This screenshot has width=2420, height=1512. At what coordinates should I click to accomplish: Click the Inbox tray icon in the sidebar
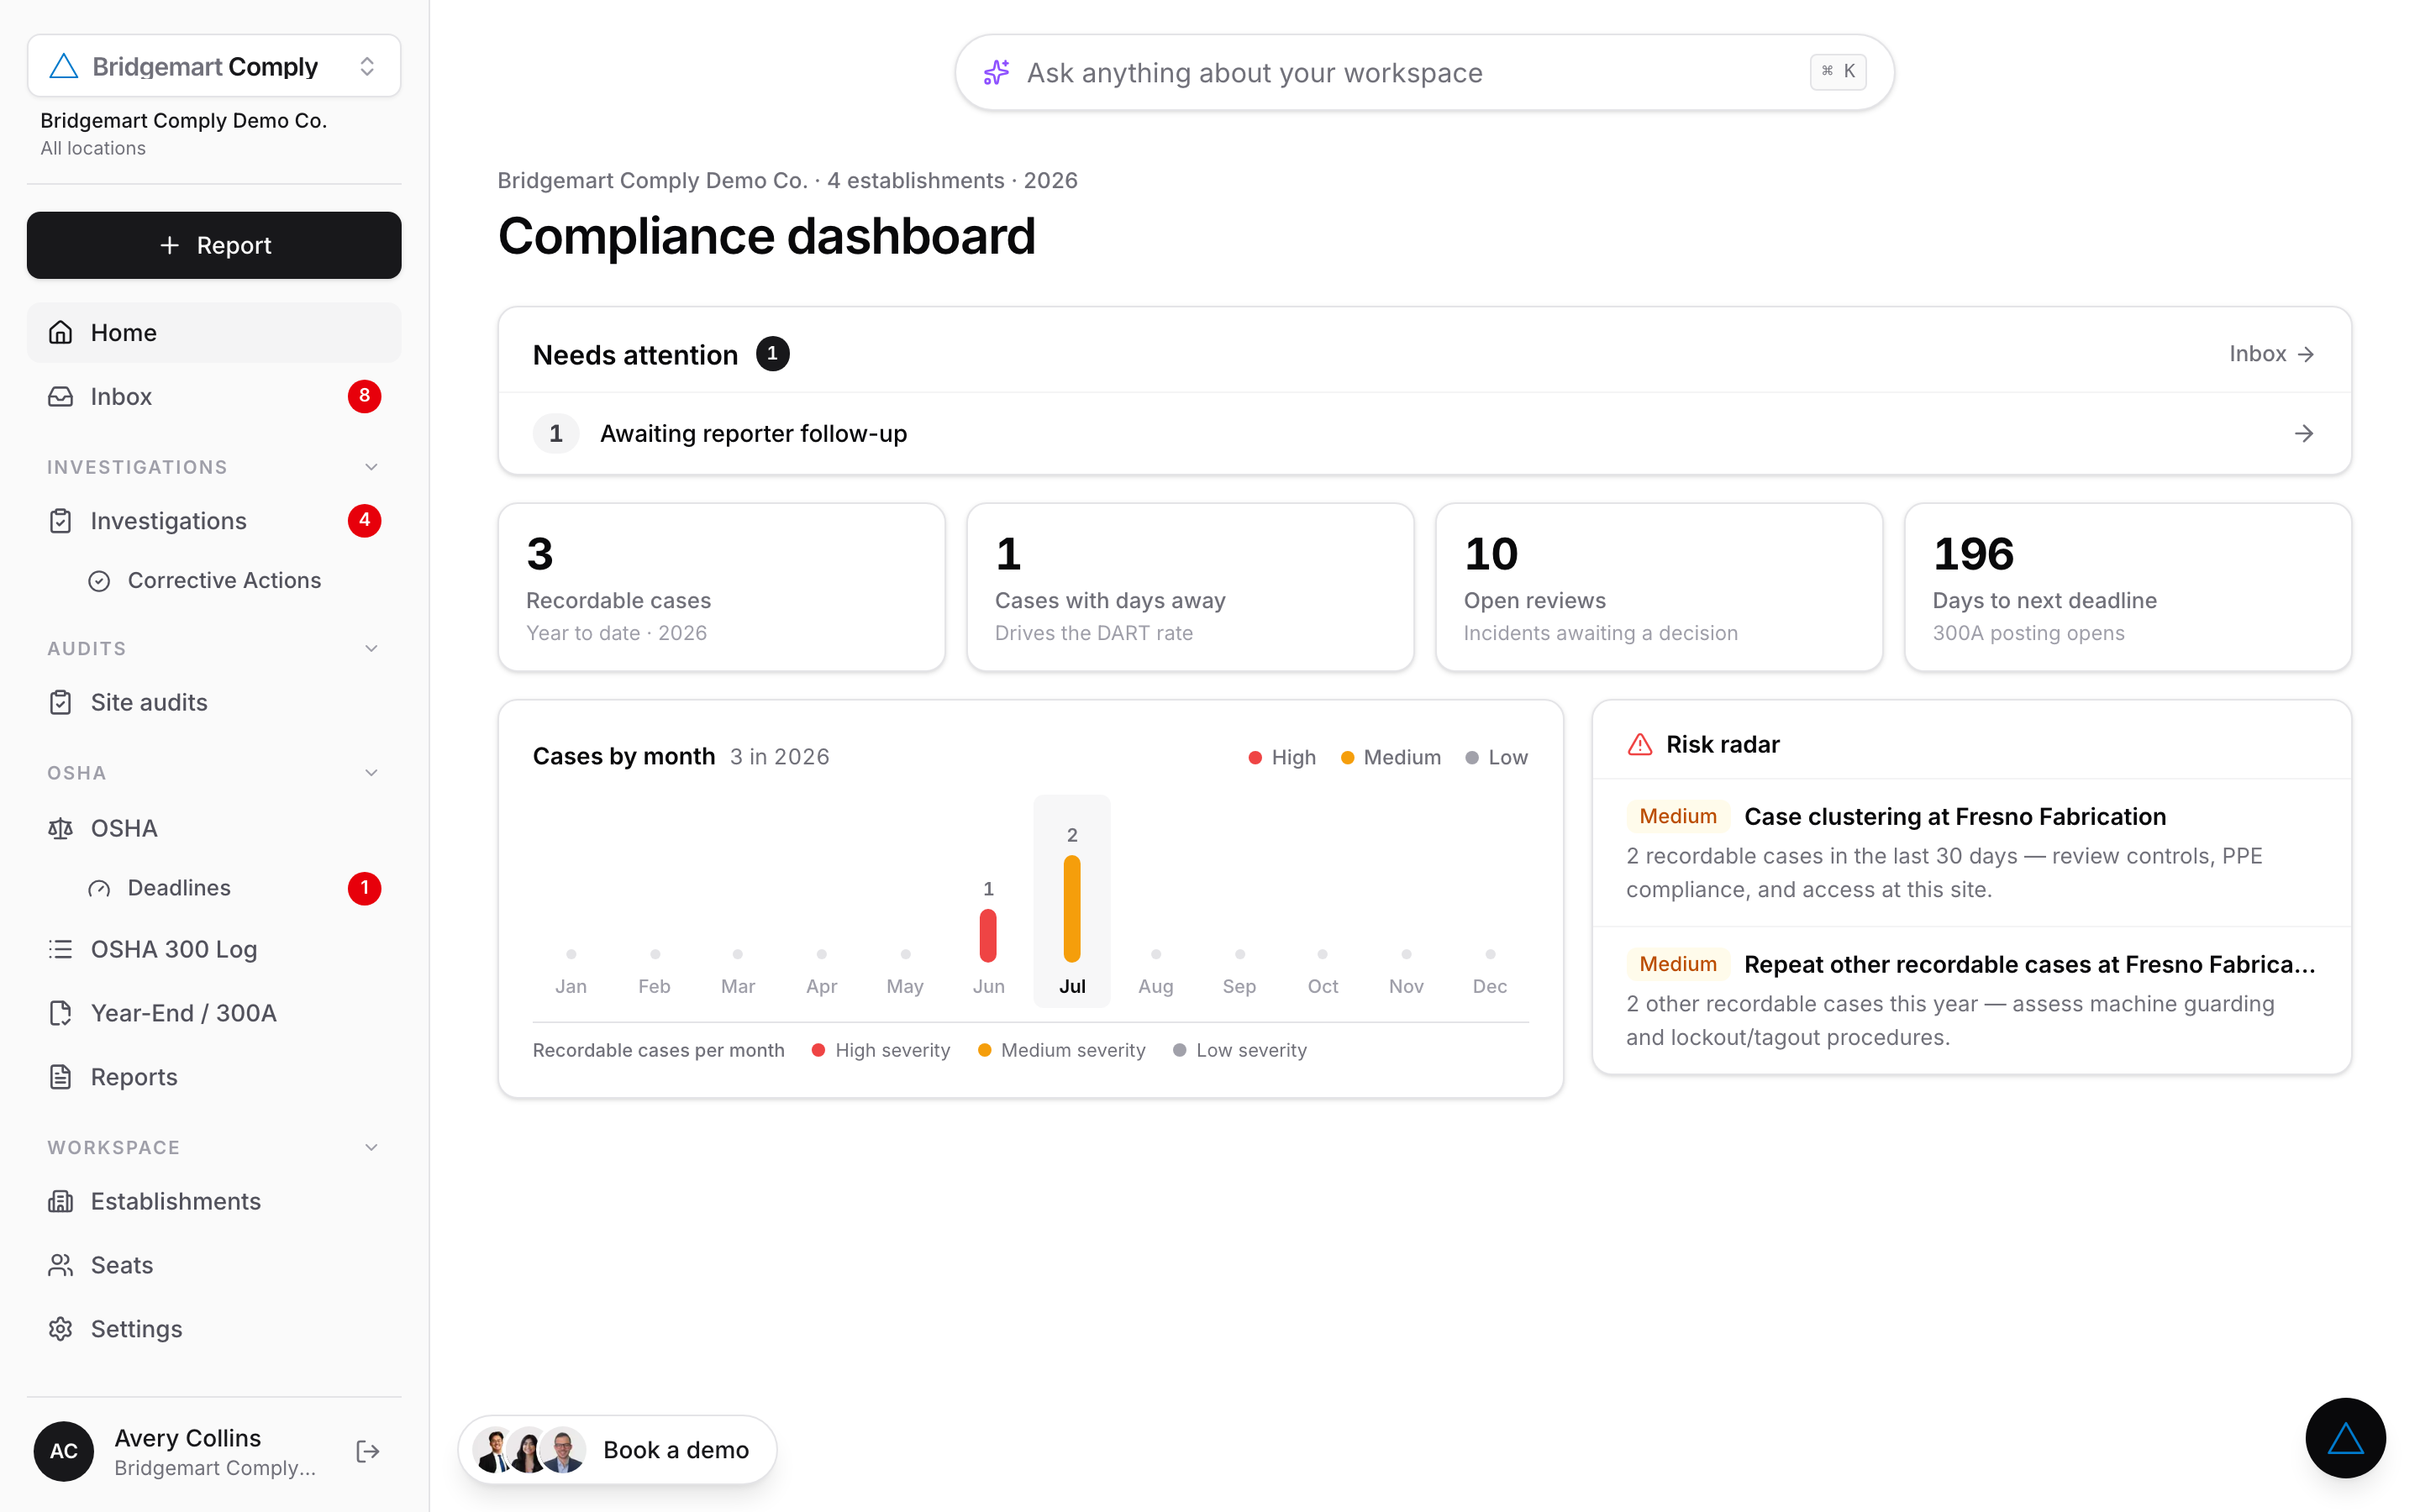(x=61, y=396)
